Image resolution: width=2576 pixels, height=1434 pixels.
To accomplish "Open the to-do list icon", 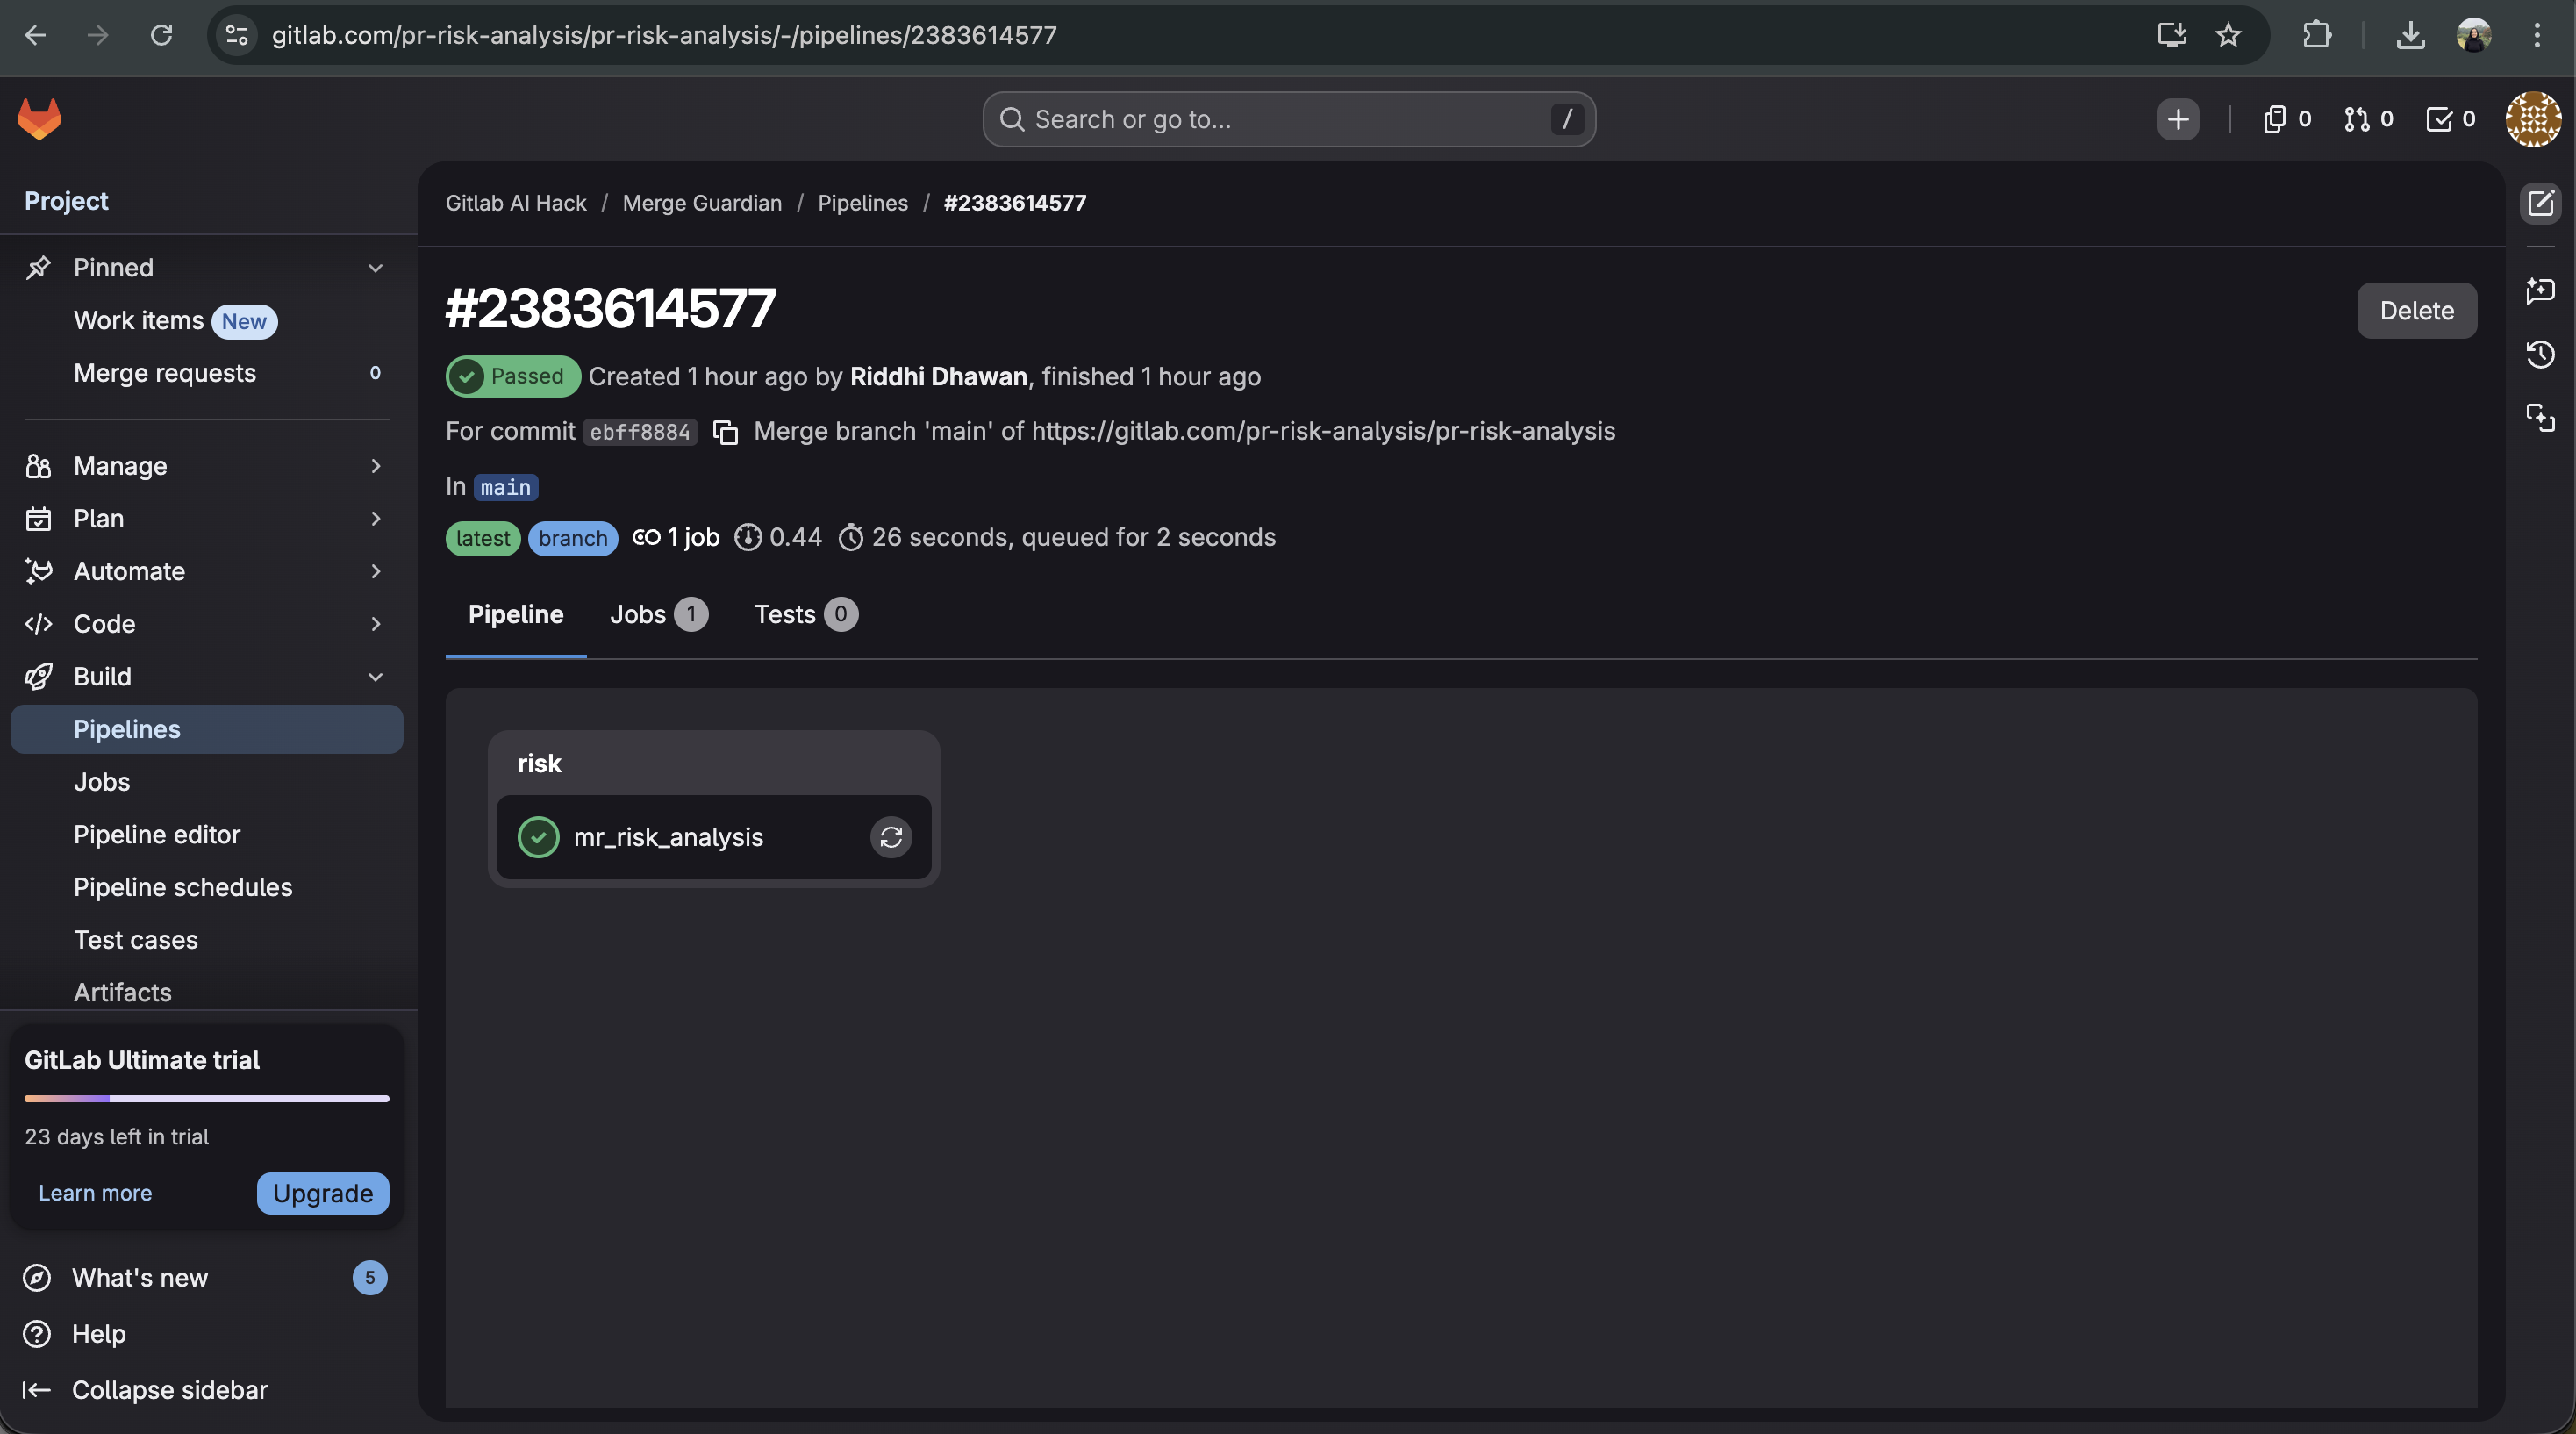I will pyautogui.click(x=2449, y=120).
